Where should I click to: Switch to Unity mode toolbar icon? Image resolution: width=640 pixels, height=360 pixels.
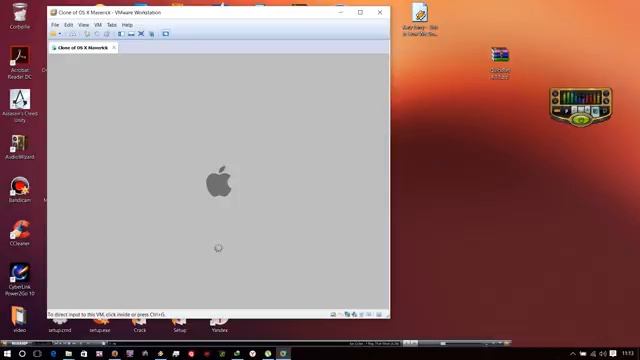151,34
